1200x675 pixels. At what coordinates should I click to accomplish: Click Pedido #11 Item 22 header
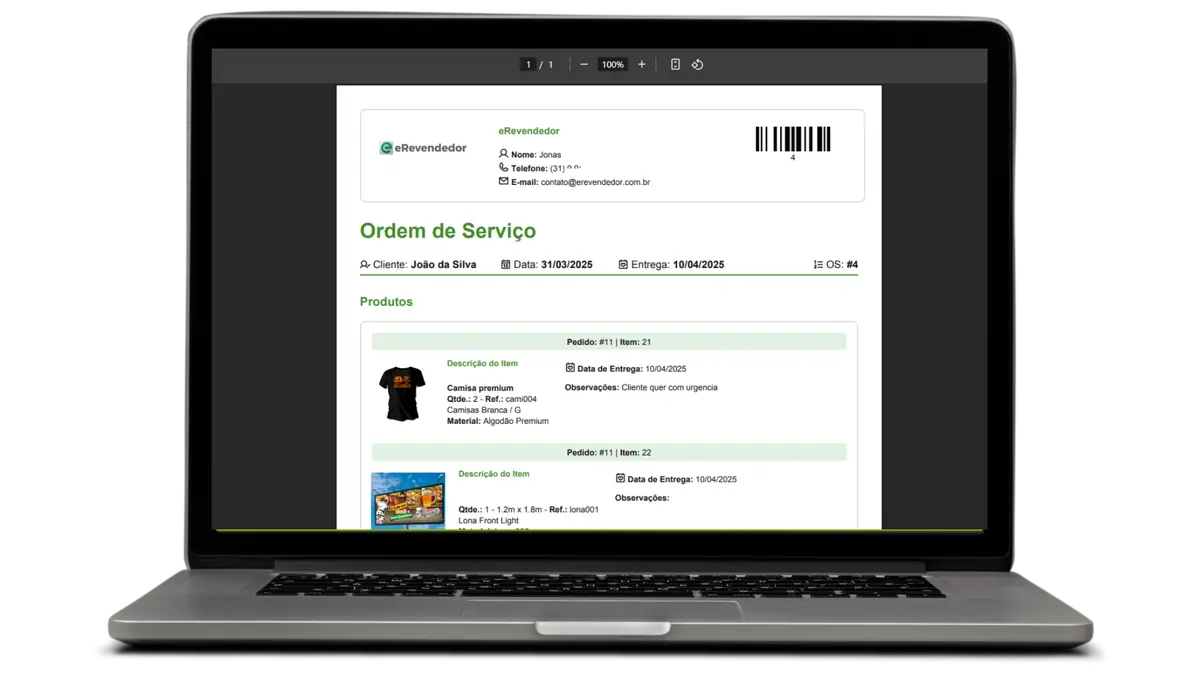pyautogui.click(x=609, y=453)
